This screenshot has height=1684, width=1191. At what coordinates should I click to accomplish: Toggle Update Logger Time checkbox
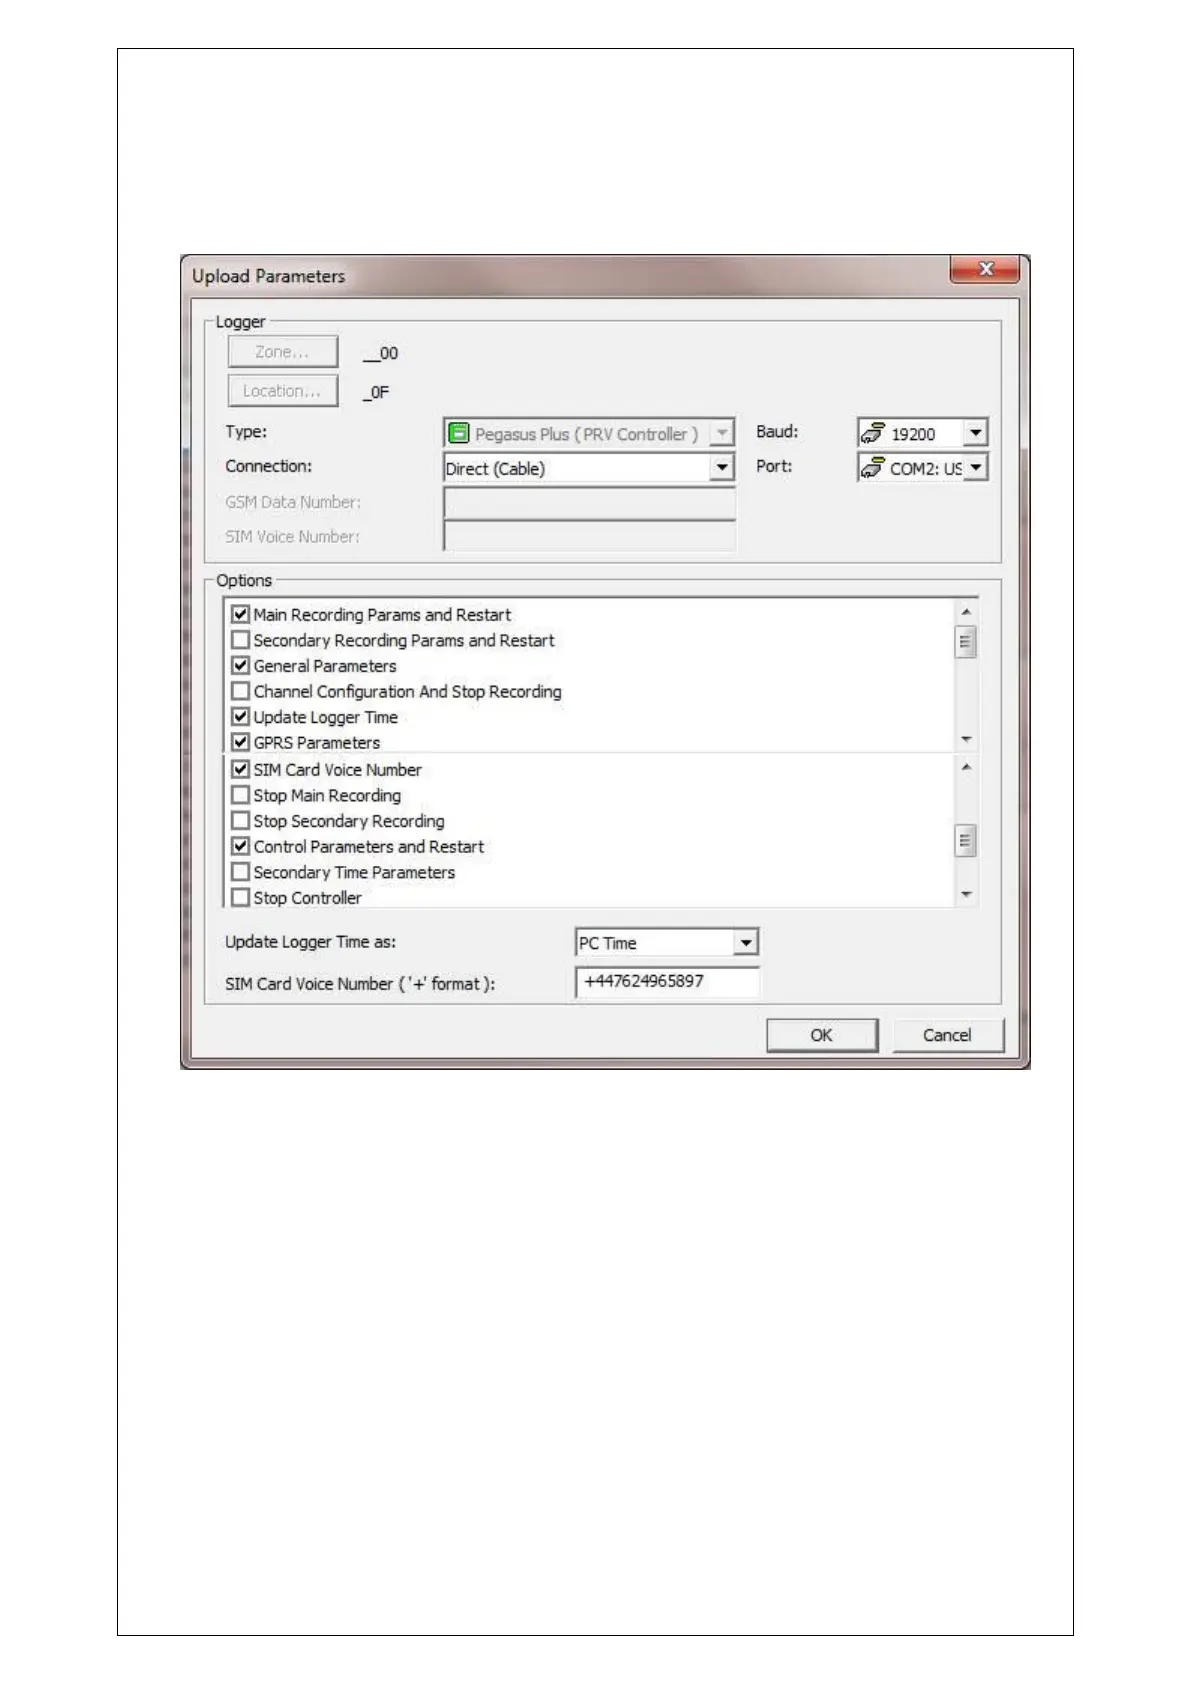coord(240,717)
